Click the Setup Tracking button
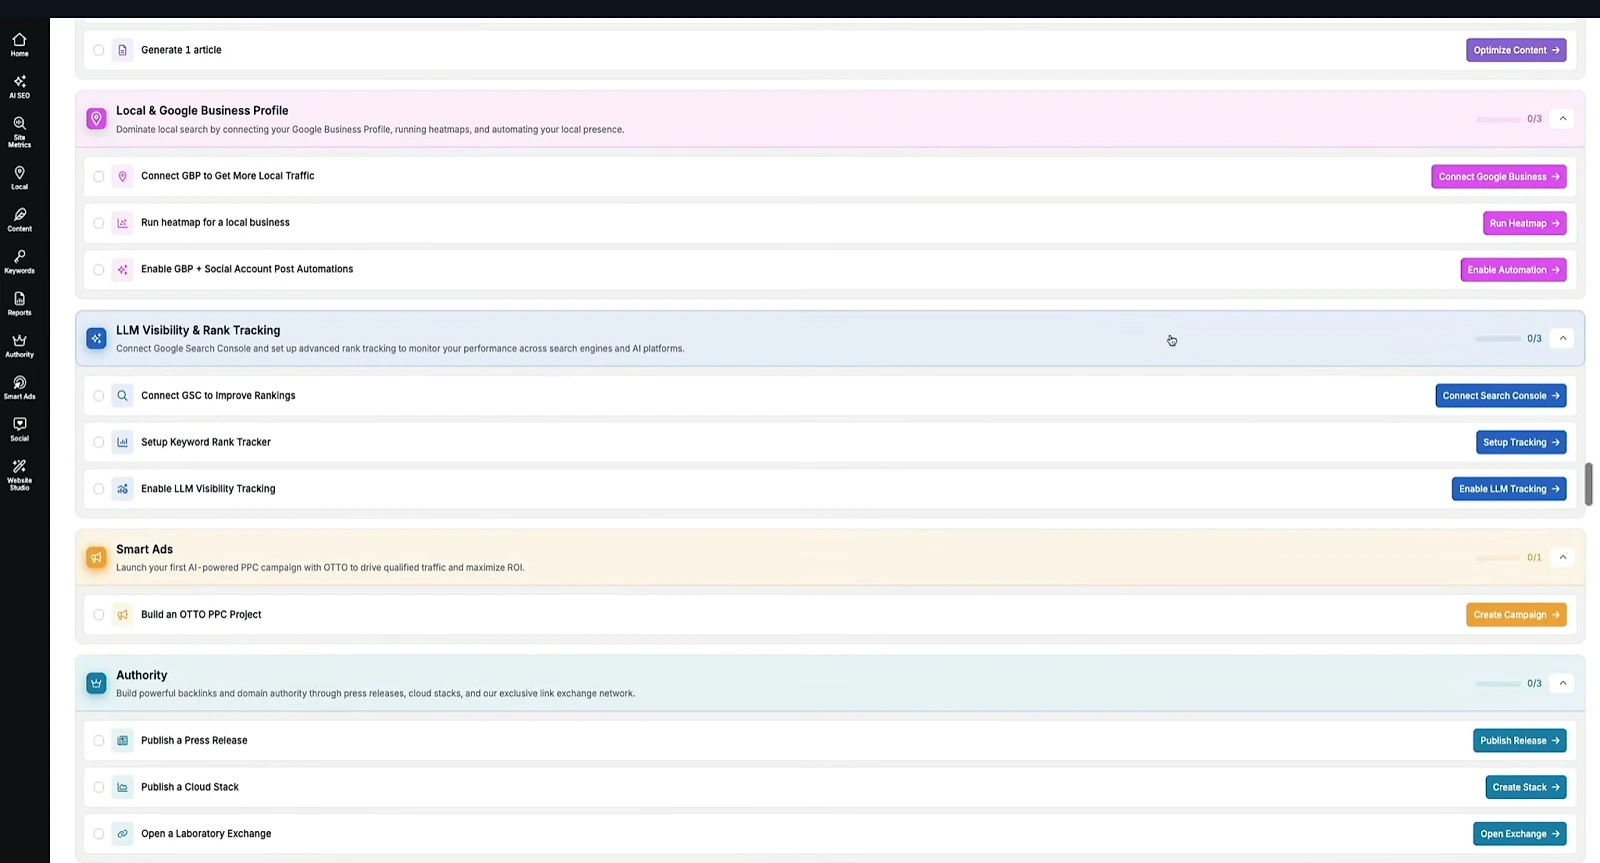Screen dimensions: 1600x863 point(1521,442)
